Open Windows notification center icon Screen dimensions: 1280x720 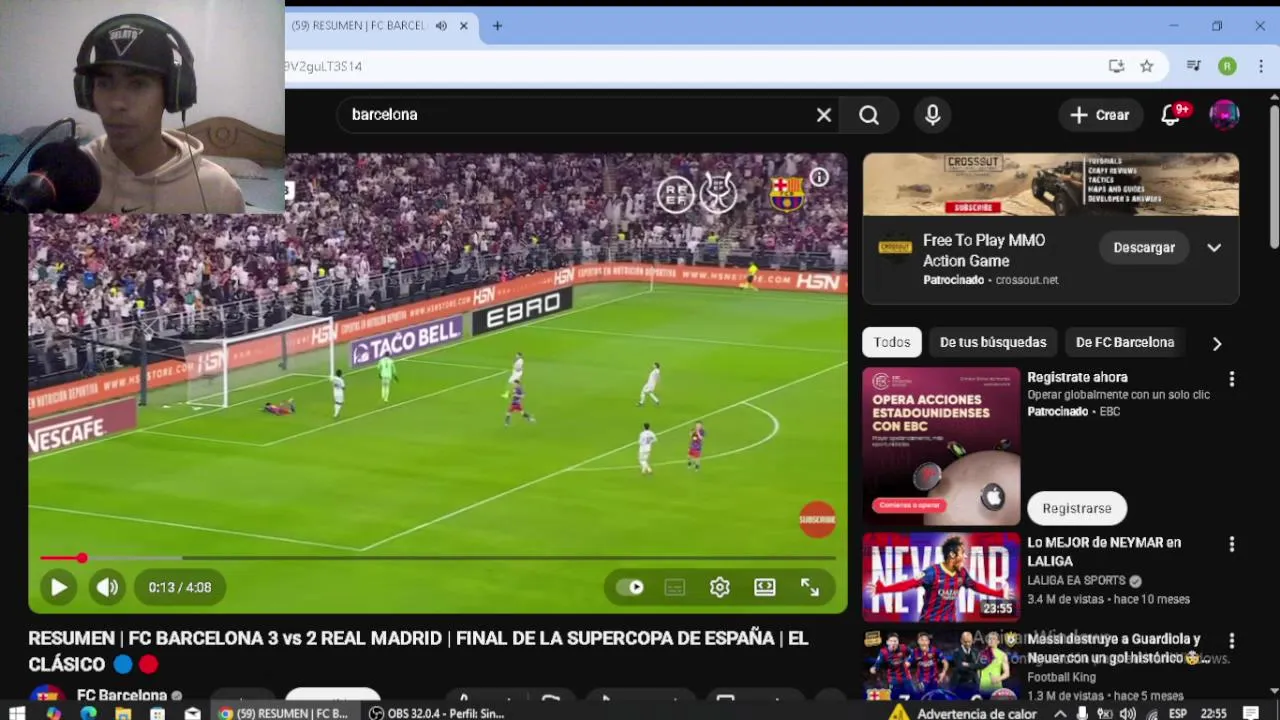coord(1251,713)
